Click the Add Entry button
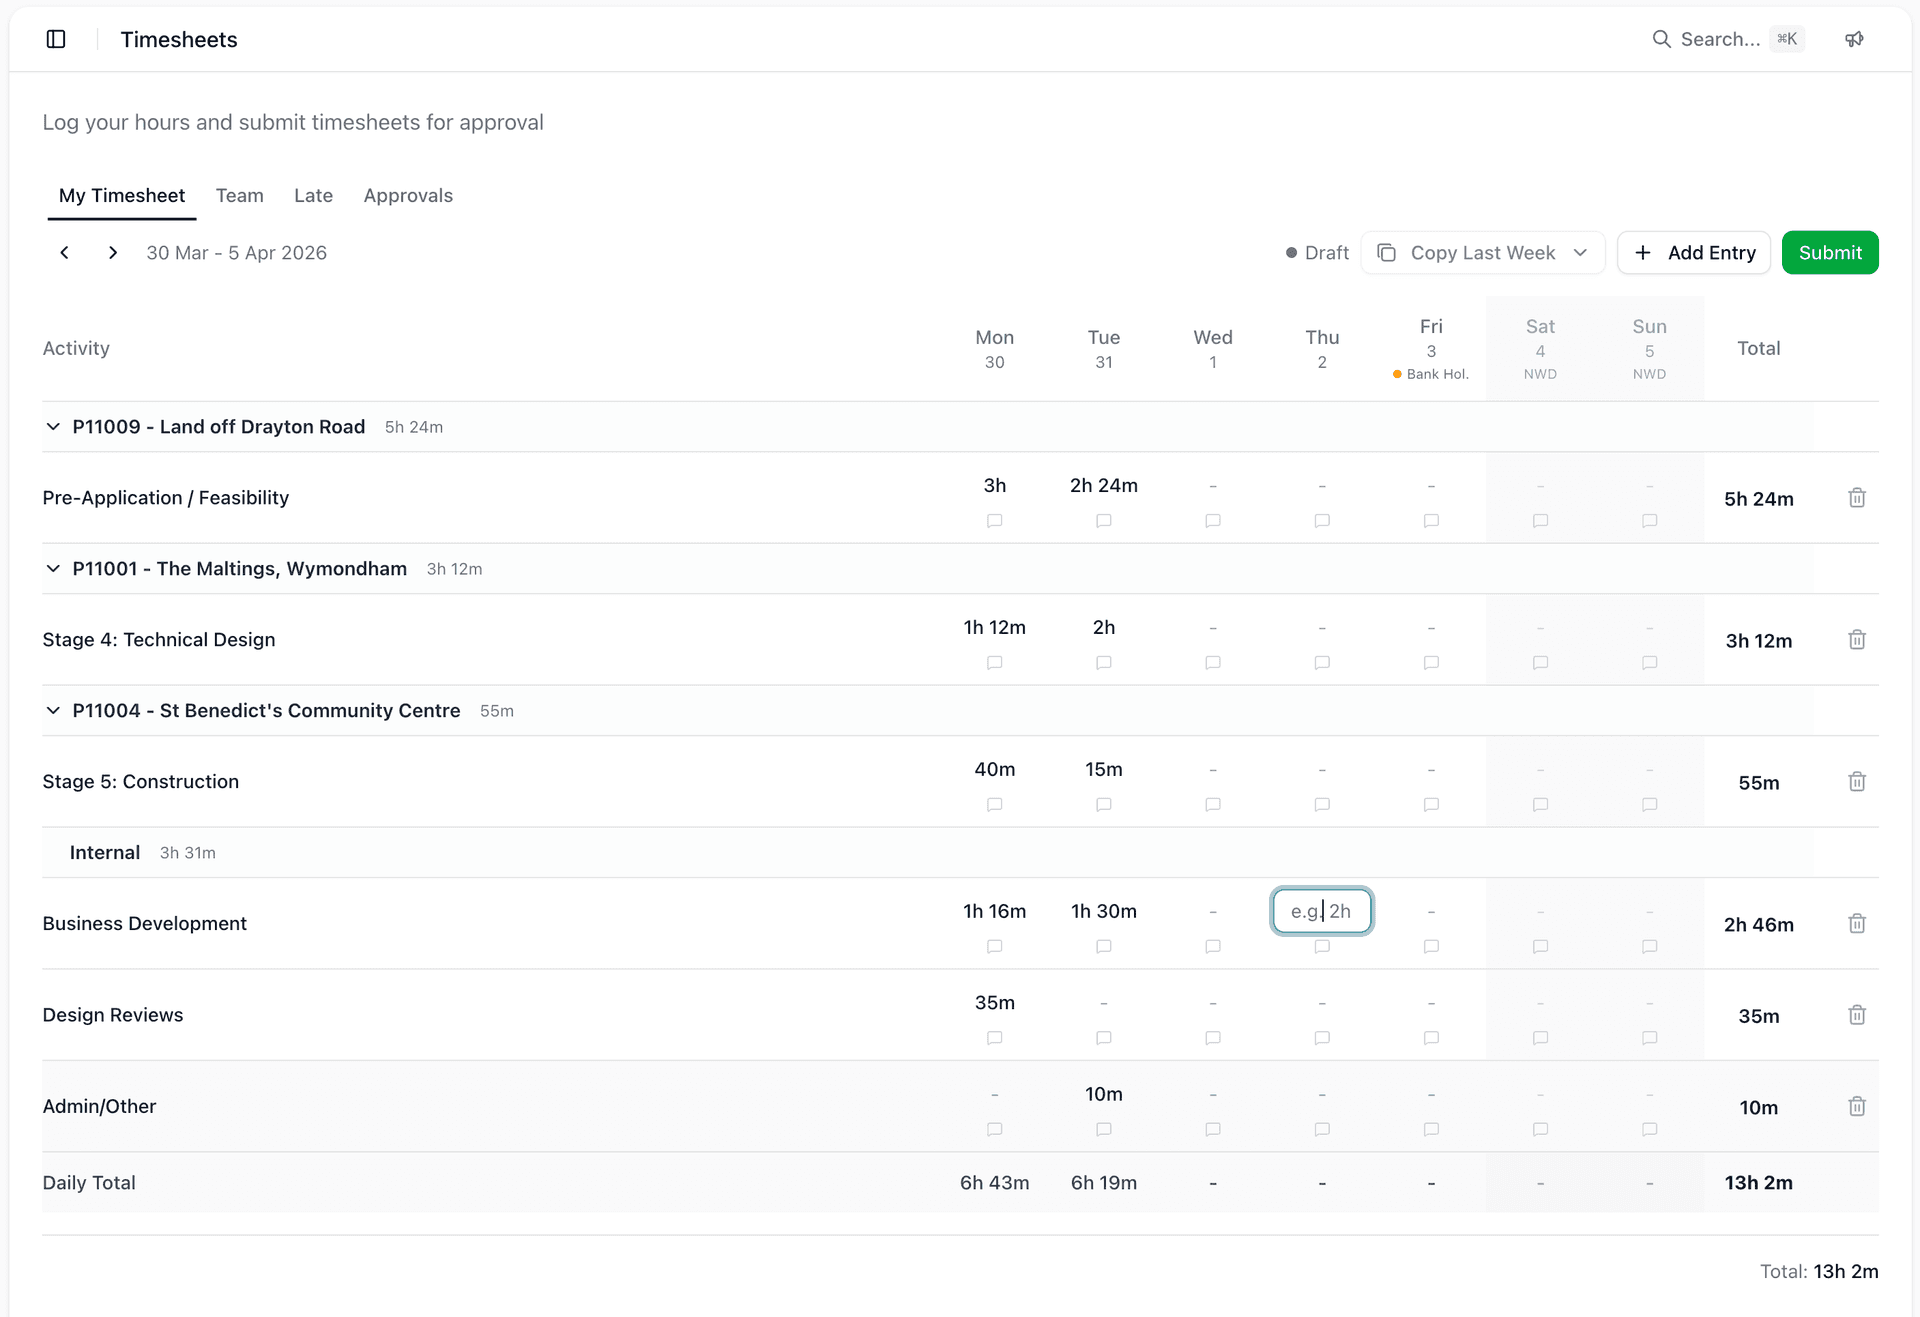This screenshot has width=1920, height=1317. (1693, 253)
